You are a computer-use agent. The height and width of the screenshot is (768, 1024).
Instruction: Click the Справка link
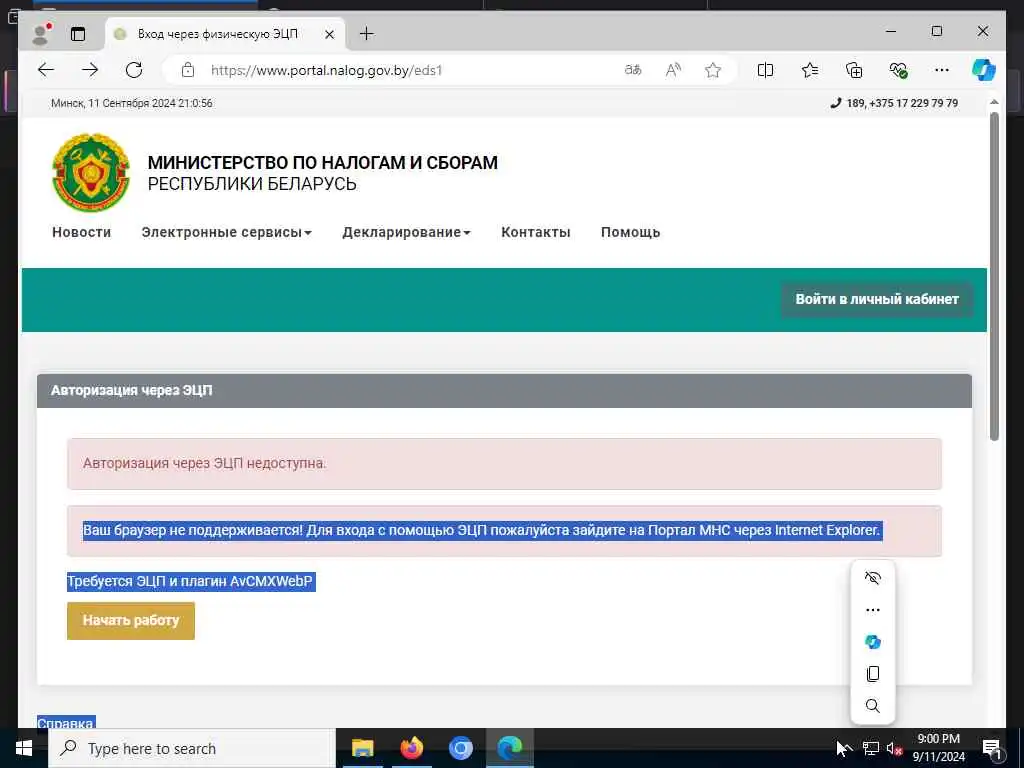tap(66, 723)
